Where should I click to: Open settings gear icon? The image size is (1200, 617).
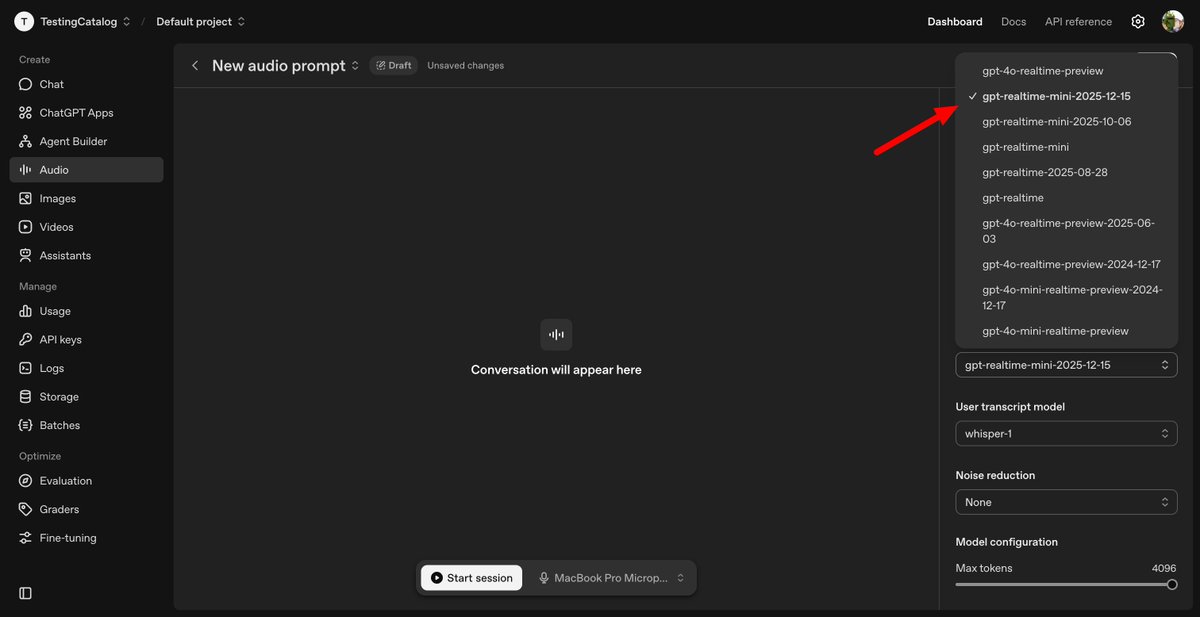point(1138,21)
